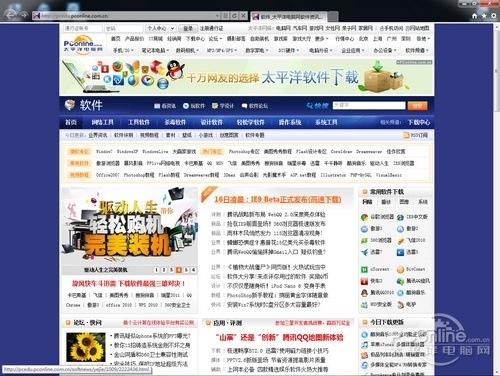Click the BitComet orange icon
The height and width of the screenshot is (376, 500).
click(x=400, y=269)
